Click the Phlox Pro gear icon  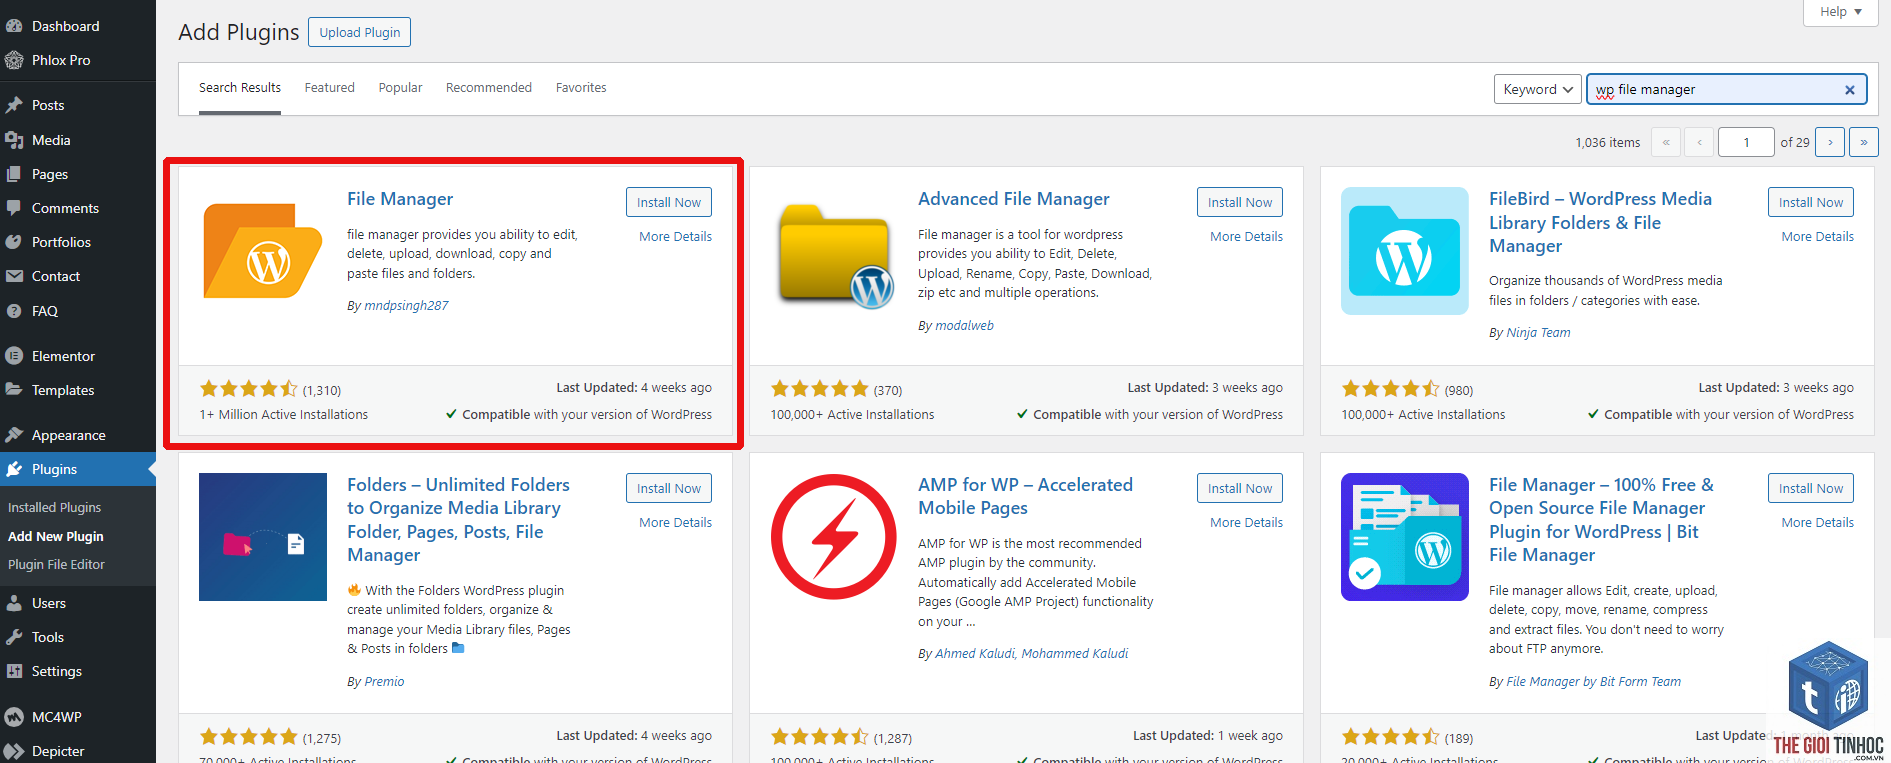coord(14,60)
